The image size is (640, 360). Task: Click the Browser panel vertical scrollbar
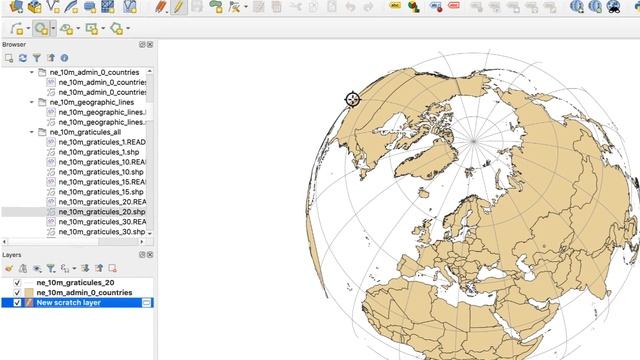pos(150,152)
